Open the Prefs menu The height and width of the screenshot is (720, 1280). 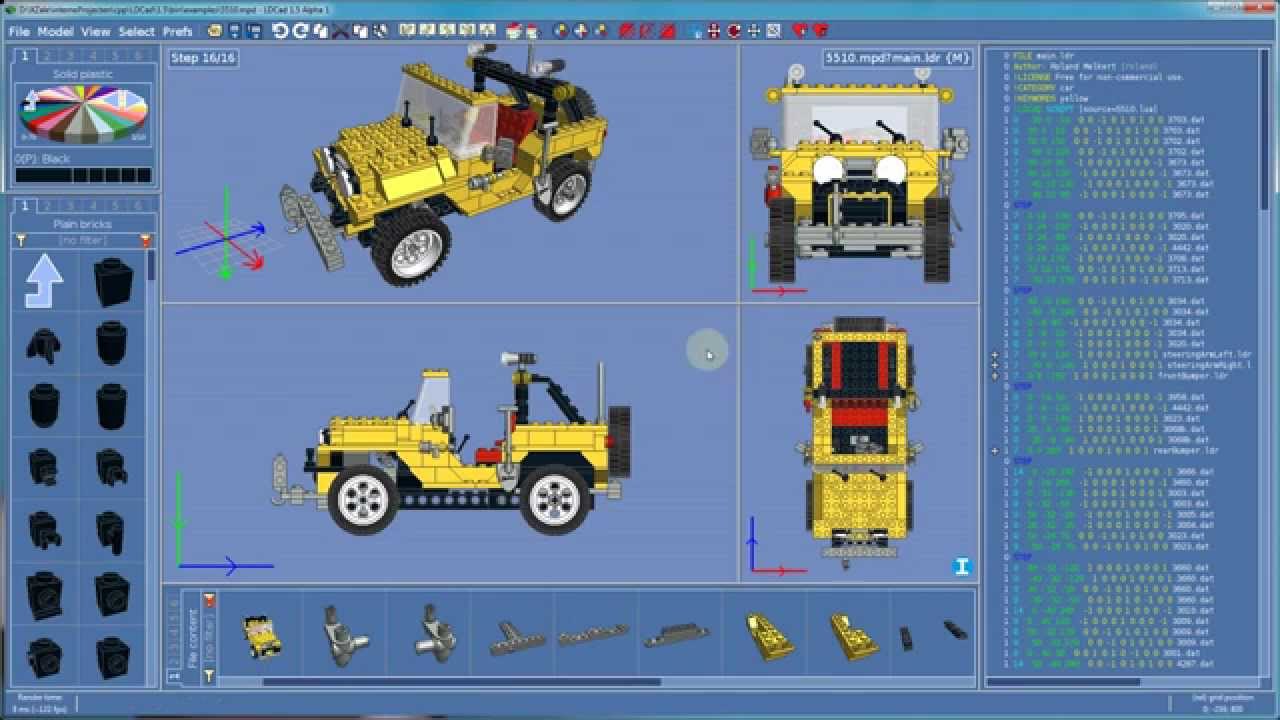tap(177, 31)
